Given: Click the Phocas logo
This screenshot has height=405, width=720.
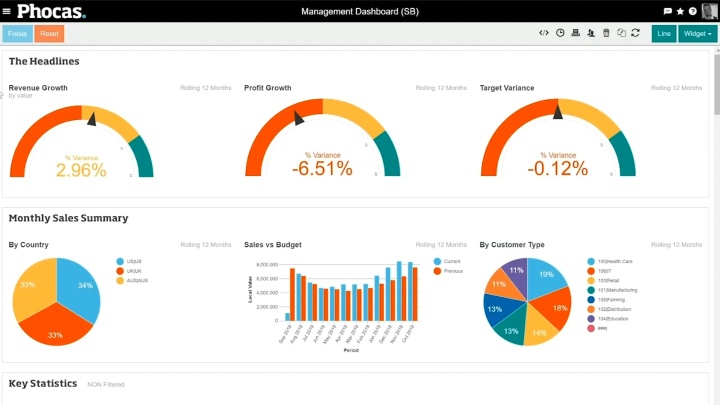Looking at the screenshot, I should (x=51, y=11).
